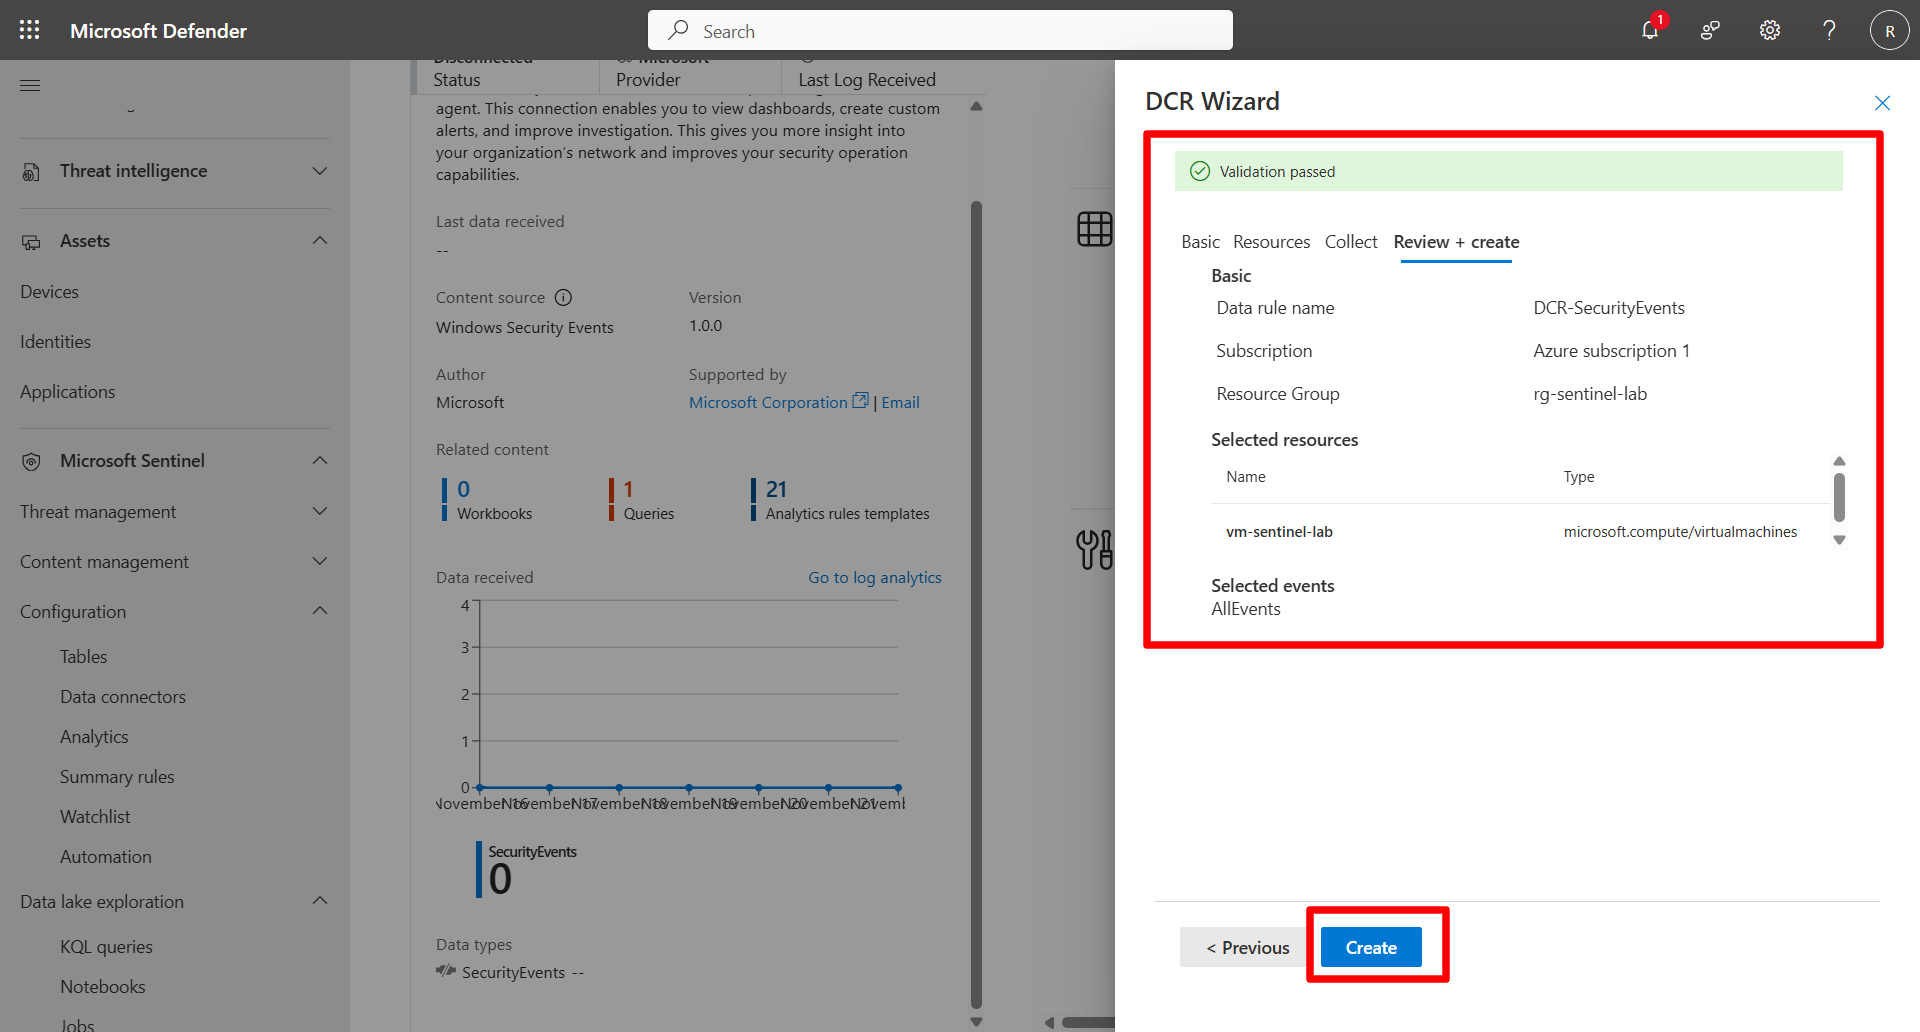Click the Search input field
Viewport: 1920px width, 1032px height.
click(x=940, y=30)
